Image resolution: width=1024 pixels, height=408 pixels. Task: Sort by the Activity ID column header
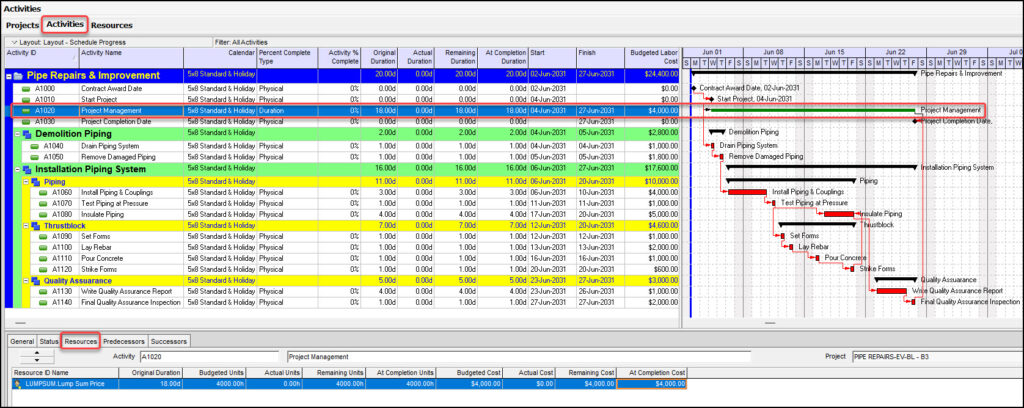42,57
